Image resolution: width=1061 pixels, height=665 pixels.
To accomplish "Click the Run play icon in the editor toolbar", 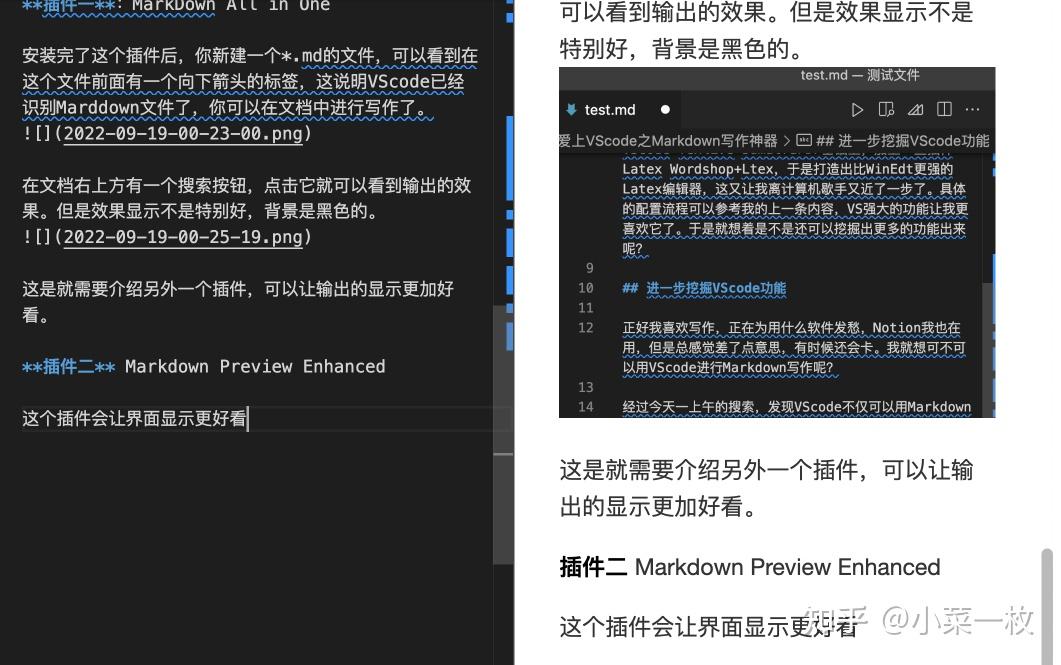I will point(857,110).
